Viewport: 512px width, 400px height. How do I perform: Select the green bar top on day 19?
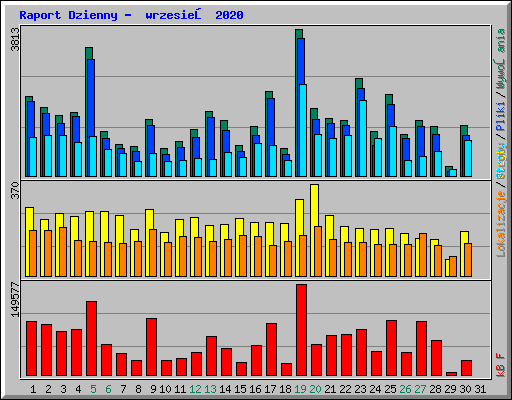(299, 34)
